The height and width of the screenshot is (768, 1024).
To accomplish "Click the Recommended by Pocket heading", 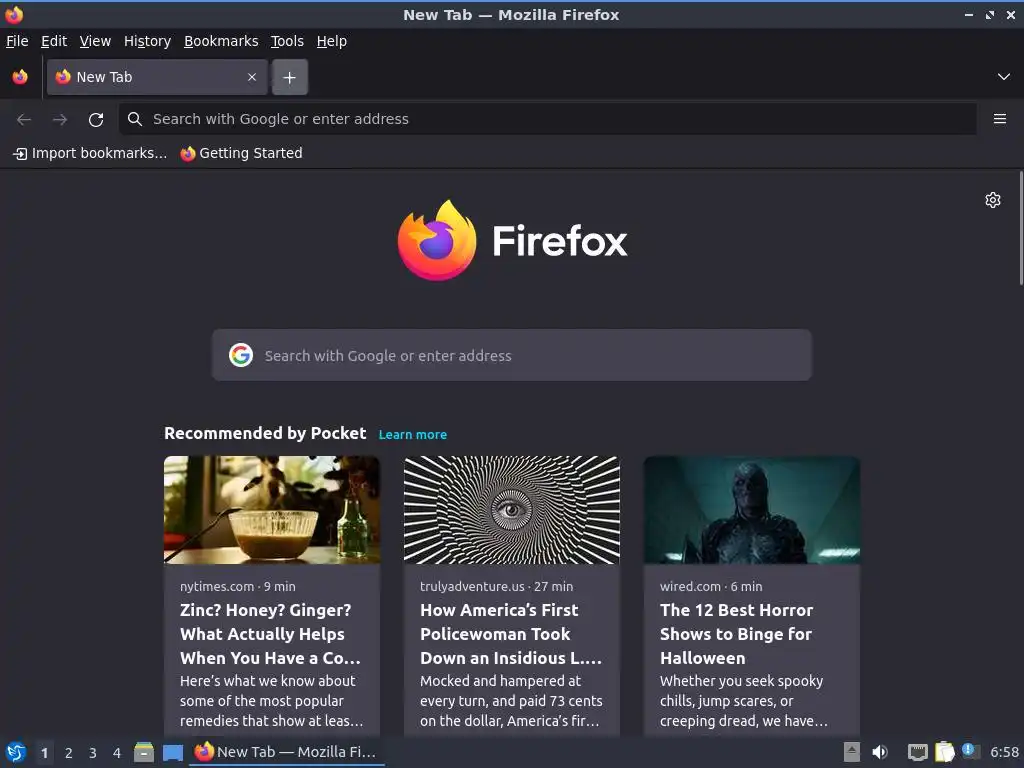I will 265,433.
